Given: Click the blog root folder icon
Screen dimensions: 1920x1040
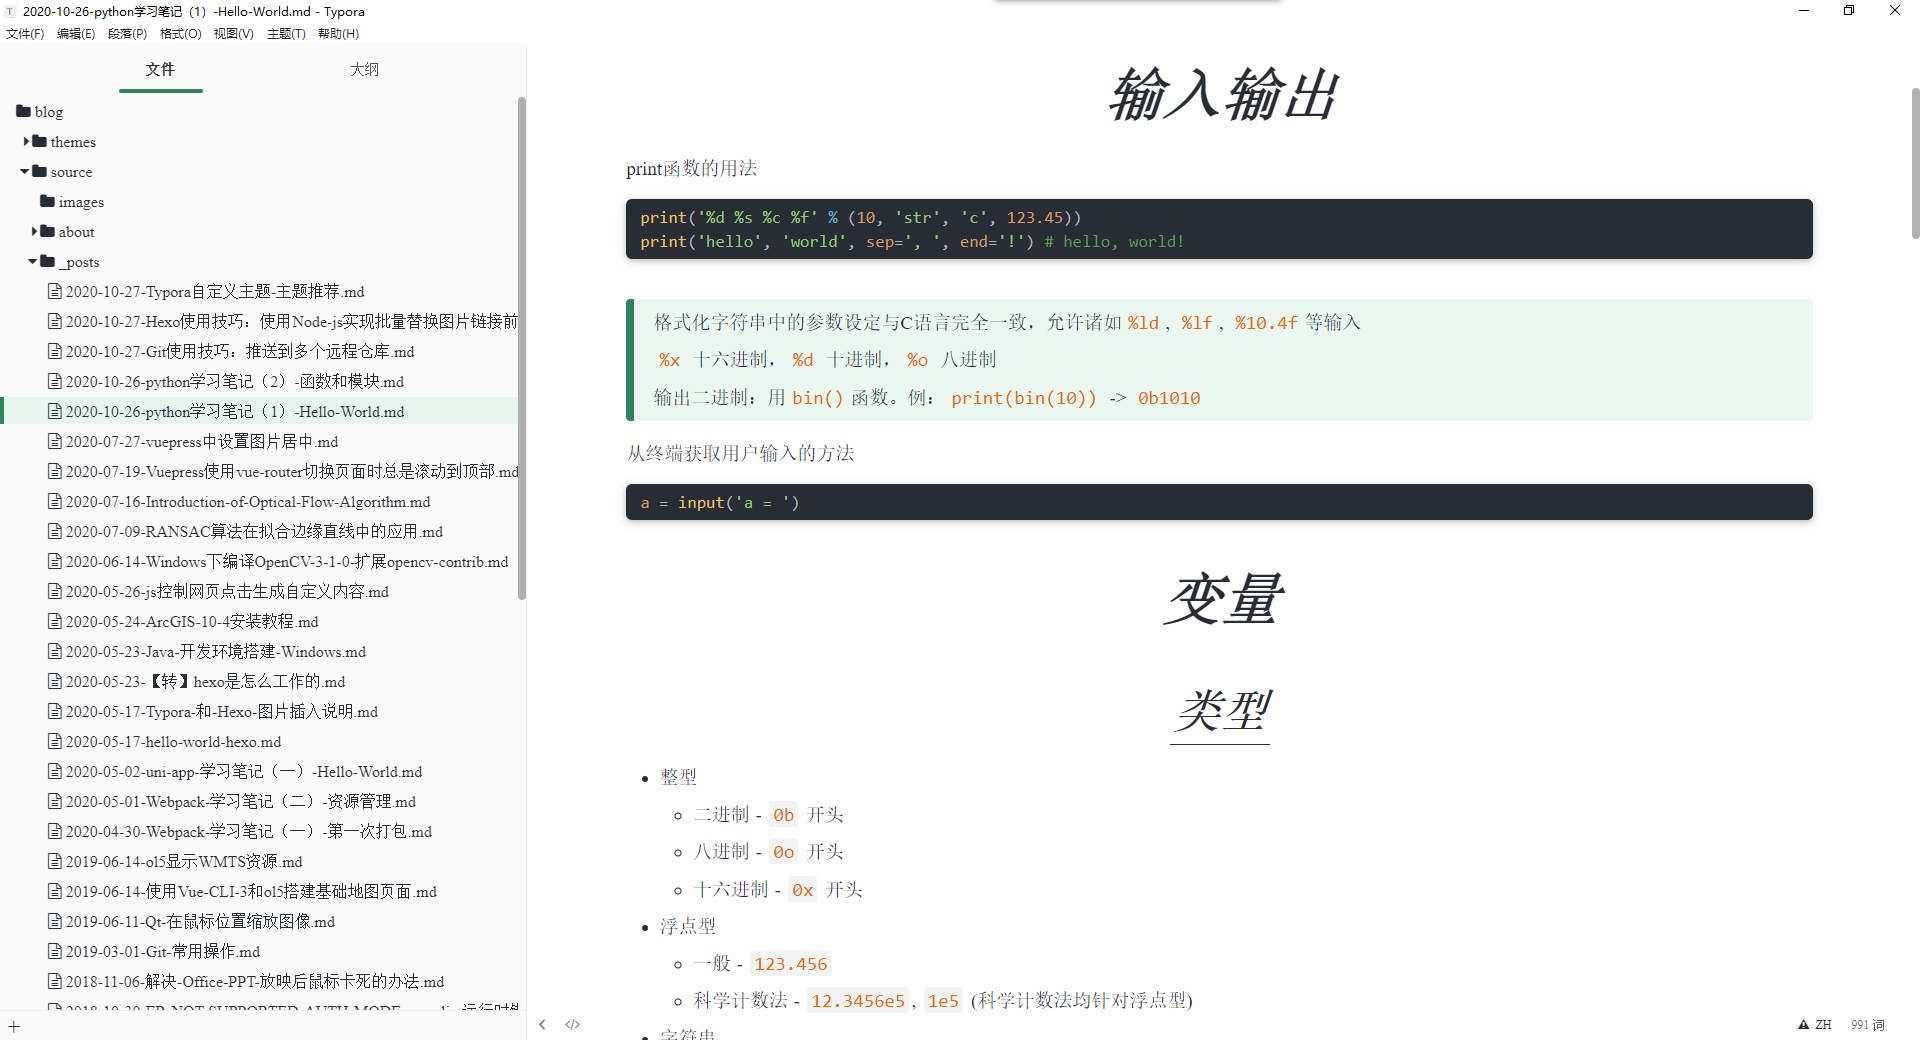Looking at the screenshot, I should coord(23,111).
